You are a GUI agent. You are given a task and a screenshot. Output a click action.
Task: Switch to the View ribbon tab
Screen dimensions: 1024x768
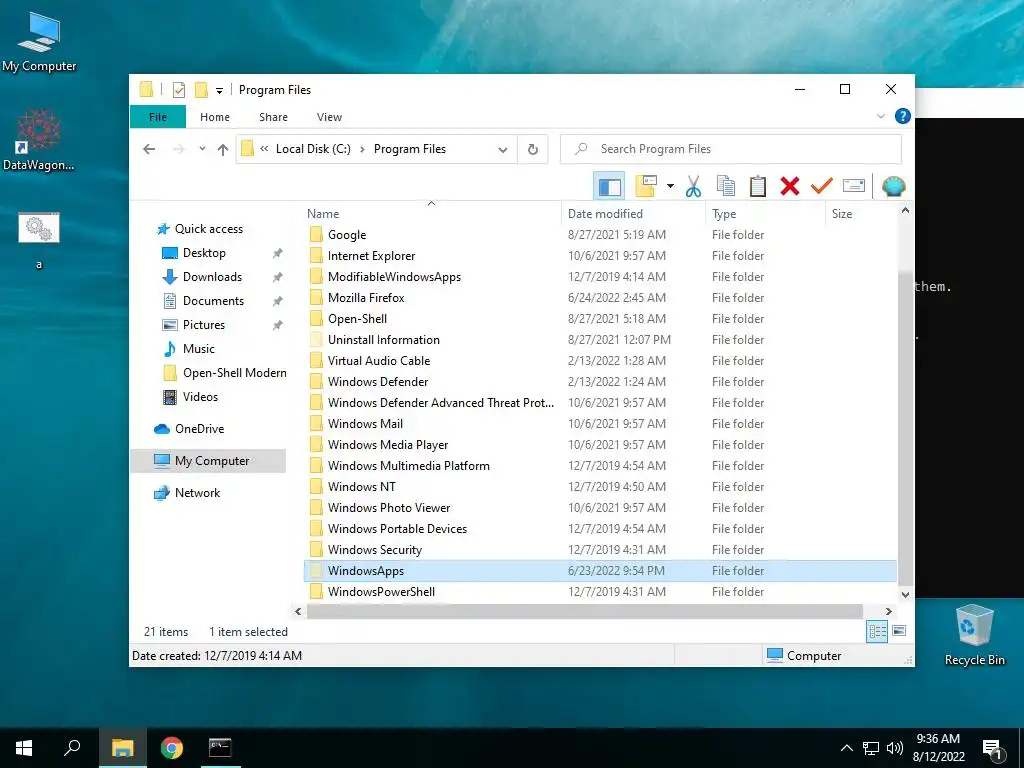(x=329, y=117)
